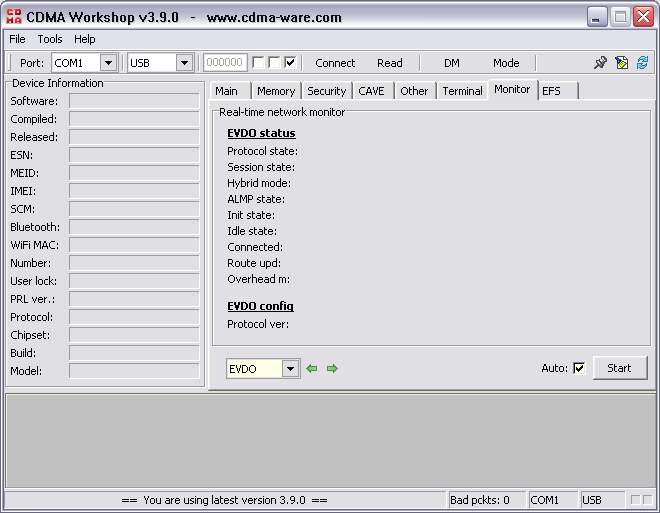Click the Connect button

pos(335,63)
